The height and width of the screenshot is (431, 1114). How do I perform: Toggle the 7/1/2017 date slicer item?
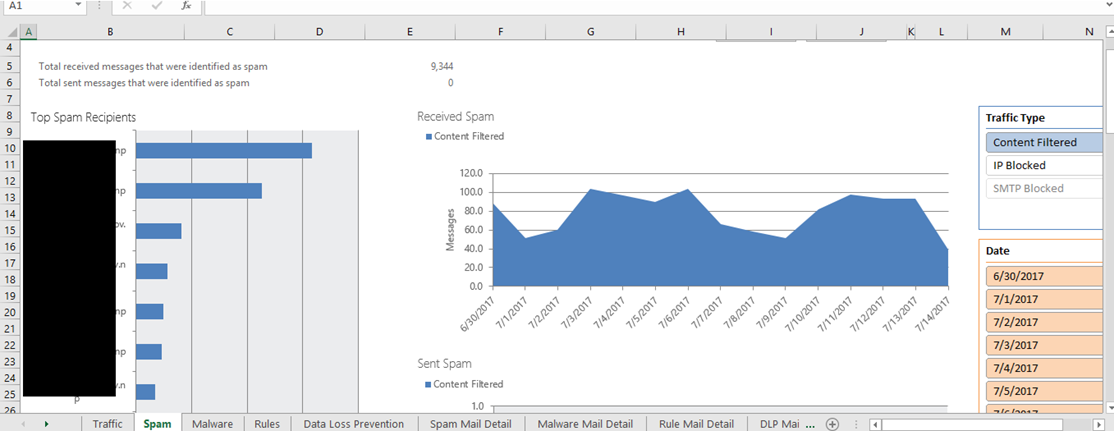click(1044, 298)
